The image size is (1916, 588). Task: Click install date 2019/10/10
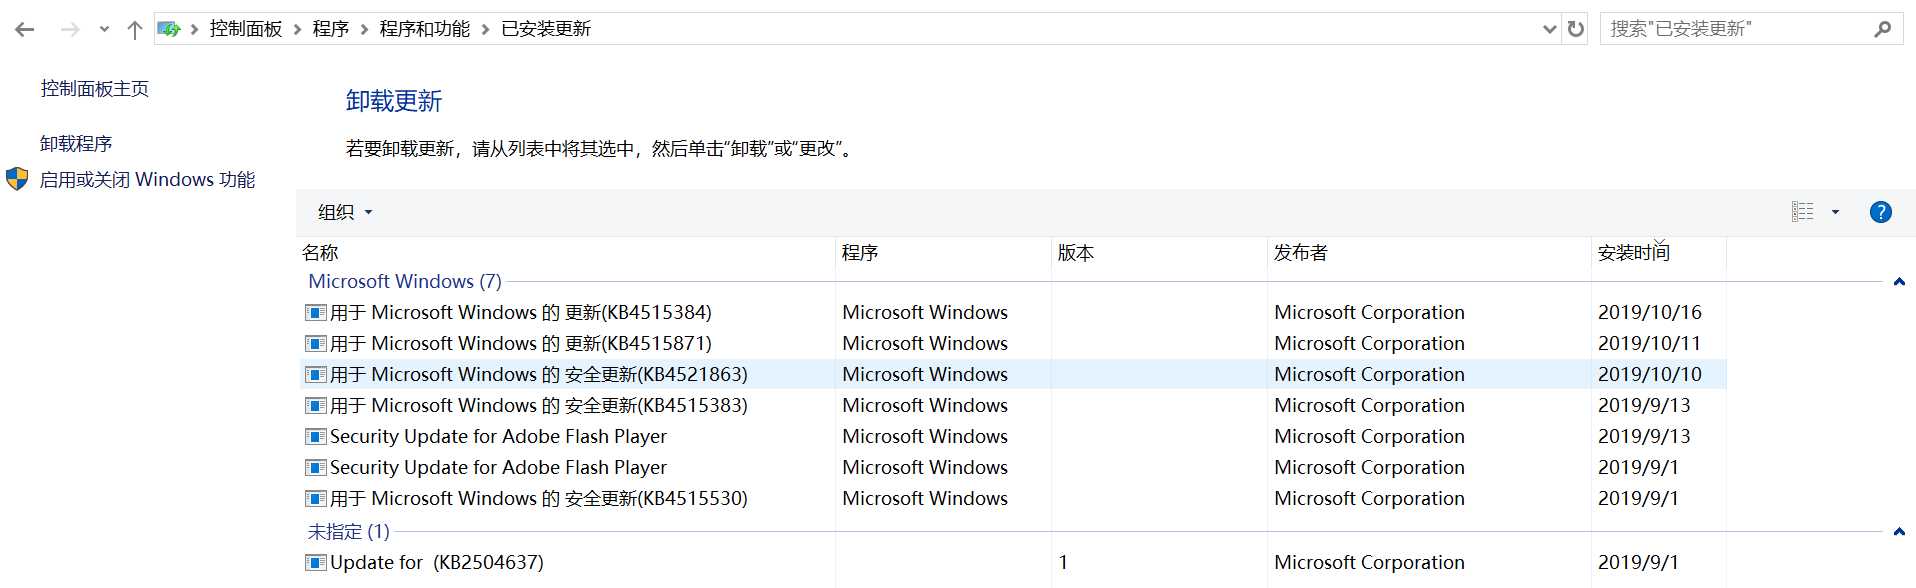click(1650, 375)
